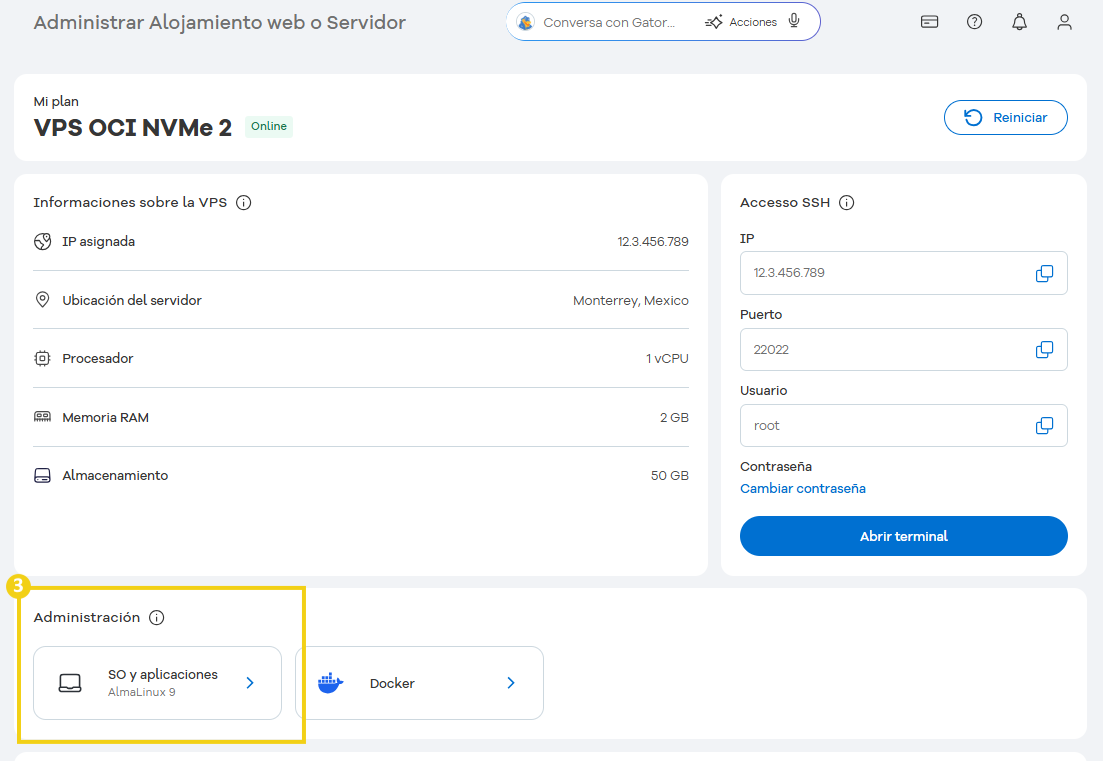Copy the SSH port 22022
Image resolution: width=1103 pixels, height=761 pixels.
[1044, 349]
